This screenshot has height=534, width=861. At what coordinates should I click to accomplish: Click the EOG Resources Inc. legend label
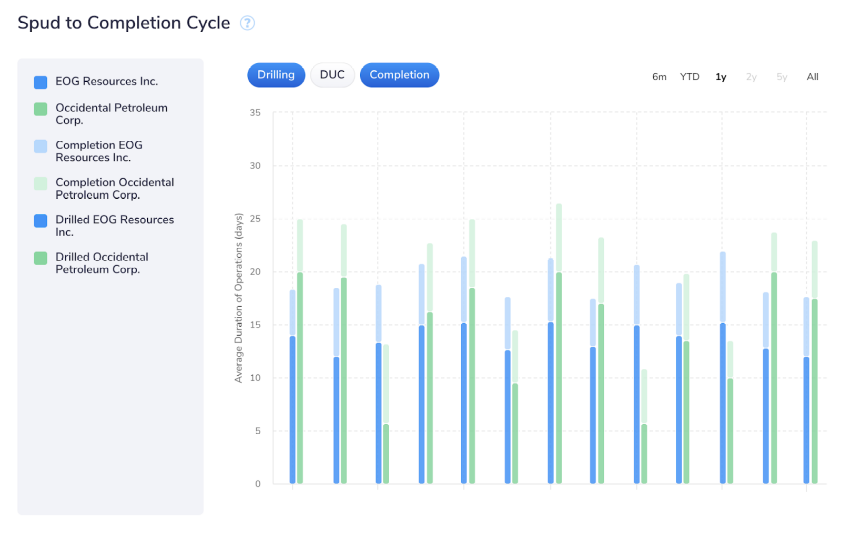click(106, 82)
